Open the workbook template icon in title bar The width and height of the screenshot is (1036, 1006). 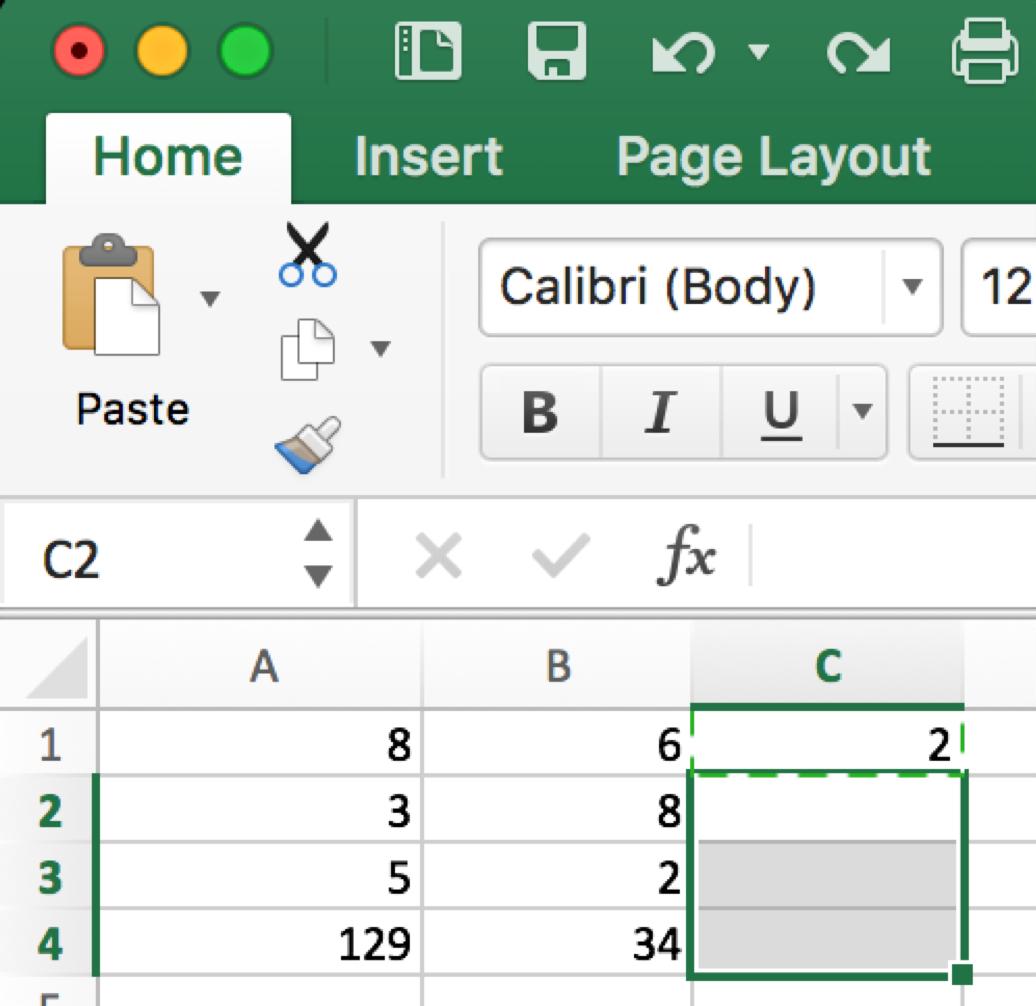click(428, 51)
